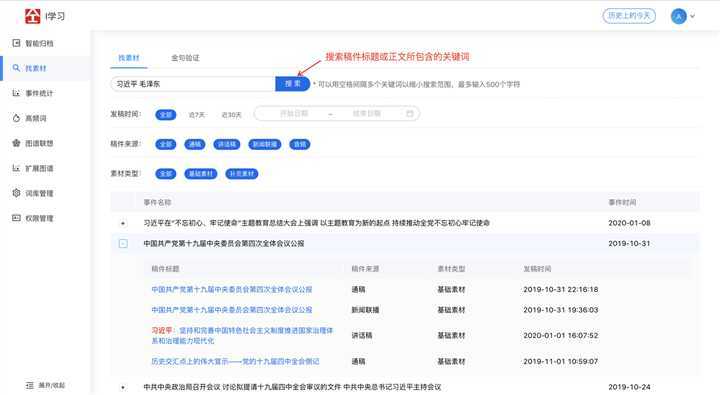Expand the 中共中央政治局召开会议 event row
The height and width of the screenshot is (395, 720).
tap(123, 387)
